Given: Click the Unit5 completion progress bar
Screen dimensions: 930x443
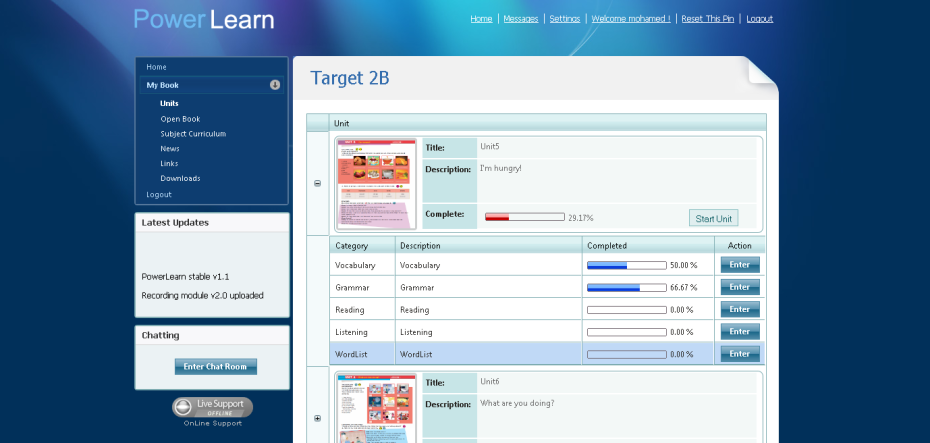Looking at the screenshot, I should [x=523, y=217].
